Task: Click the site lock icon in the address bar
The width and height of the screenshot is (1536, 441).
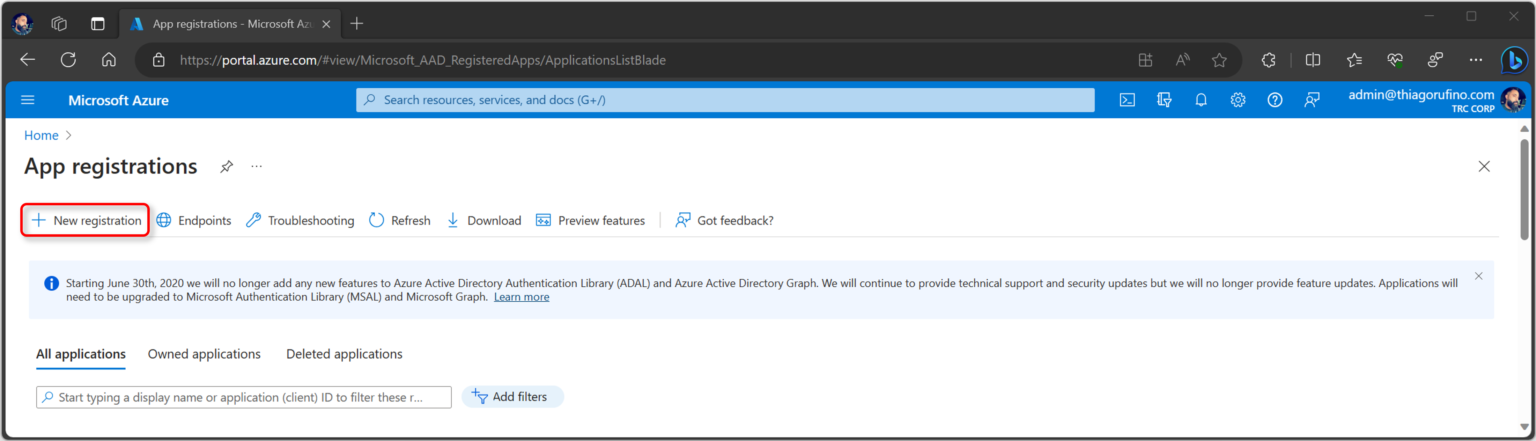Action: click(x=158, y=60)
